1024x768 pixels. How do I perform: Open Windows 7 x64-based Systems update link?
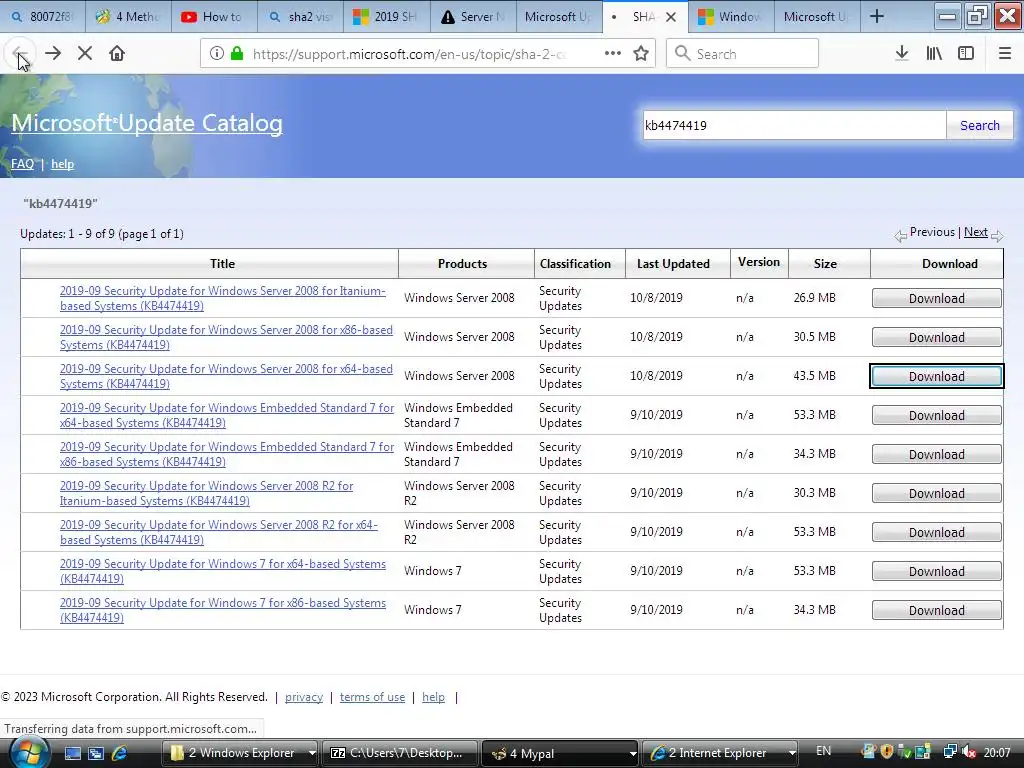point(223,571)
